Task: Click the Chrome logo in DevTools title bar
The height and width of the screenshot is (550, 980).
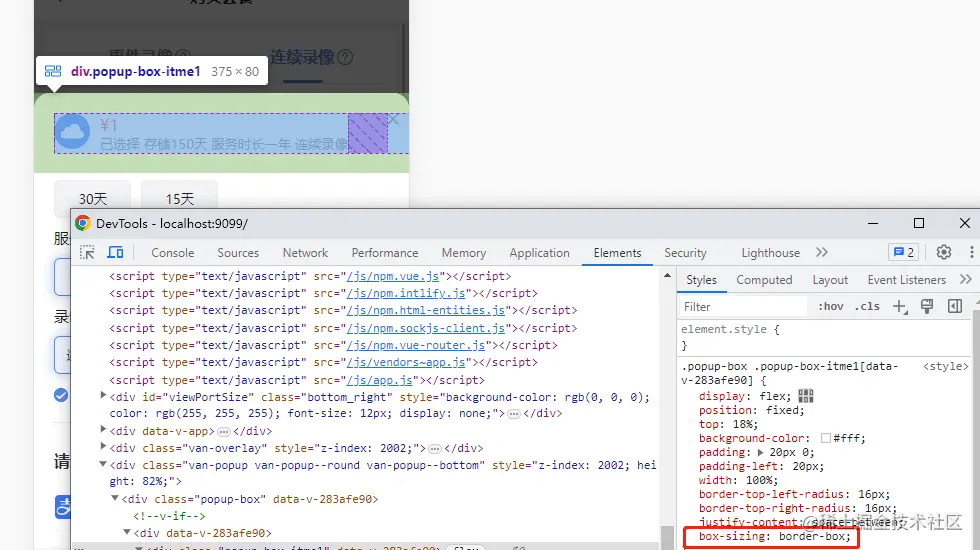Action: click(x=82, y=223)
